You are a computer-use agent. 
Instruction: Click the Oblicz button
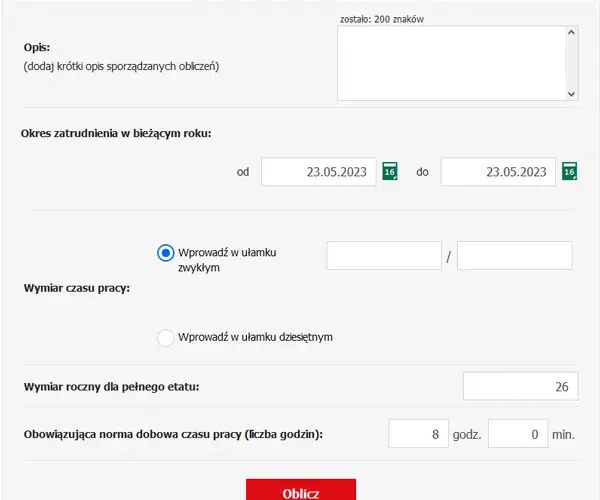(x=301, y=490)
